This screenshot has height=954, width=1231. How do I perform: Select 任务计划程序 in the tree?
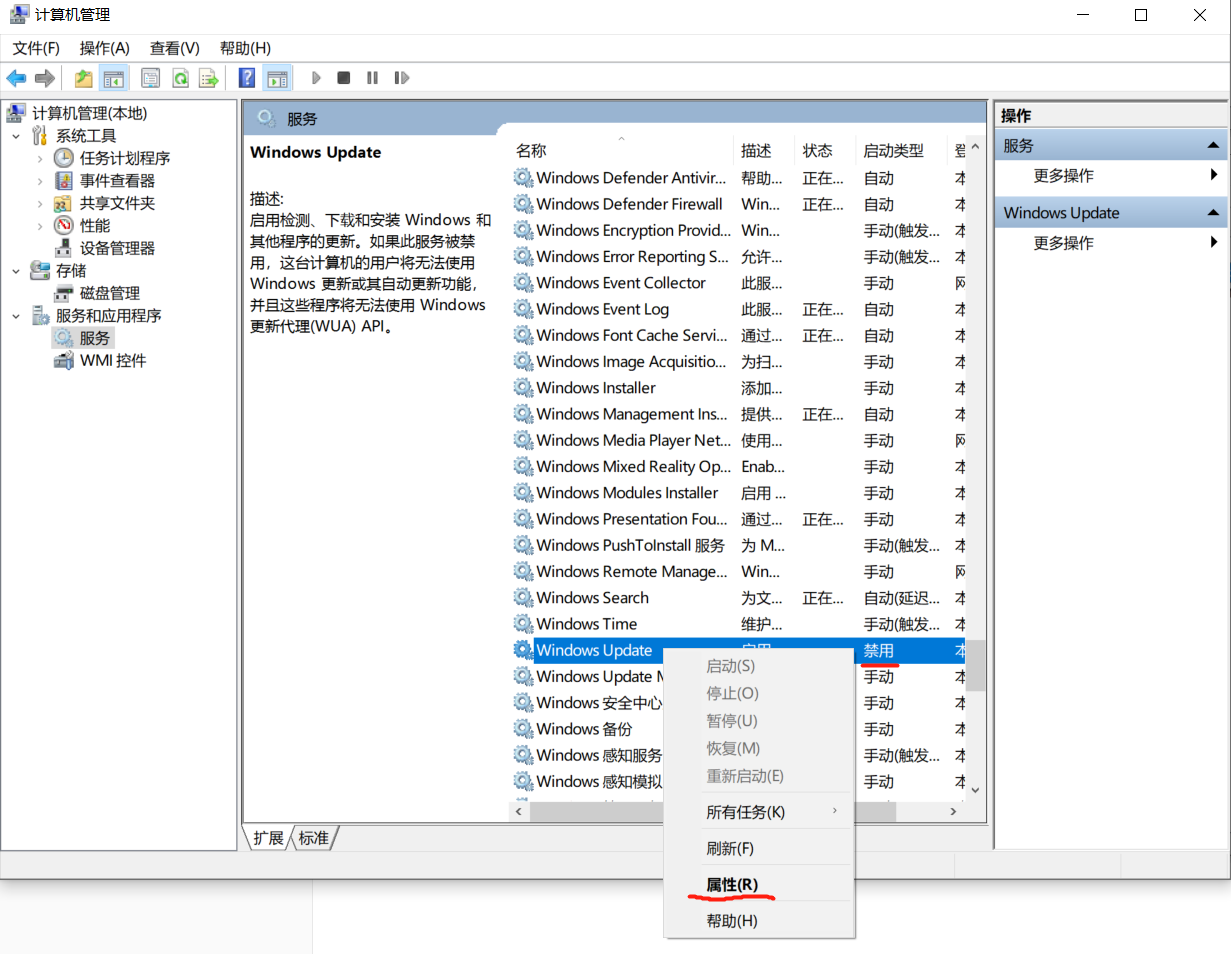click(125, 158)
